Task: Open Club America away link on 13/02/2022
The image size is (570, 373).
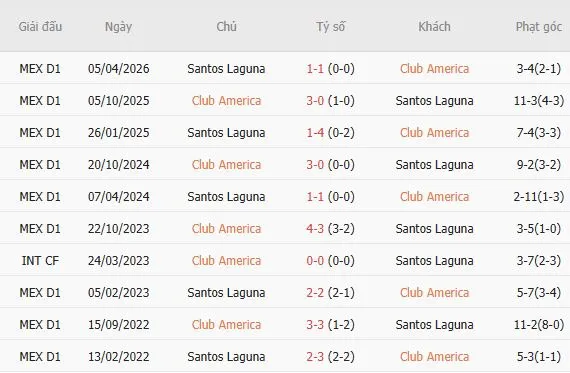Action: coord(434,357)
